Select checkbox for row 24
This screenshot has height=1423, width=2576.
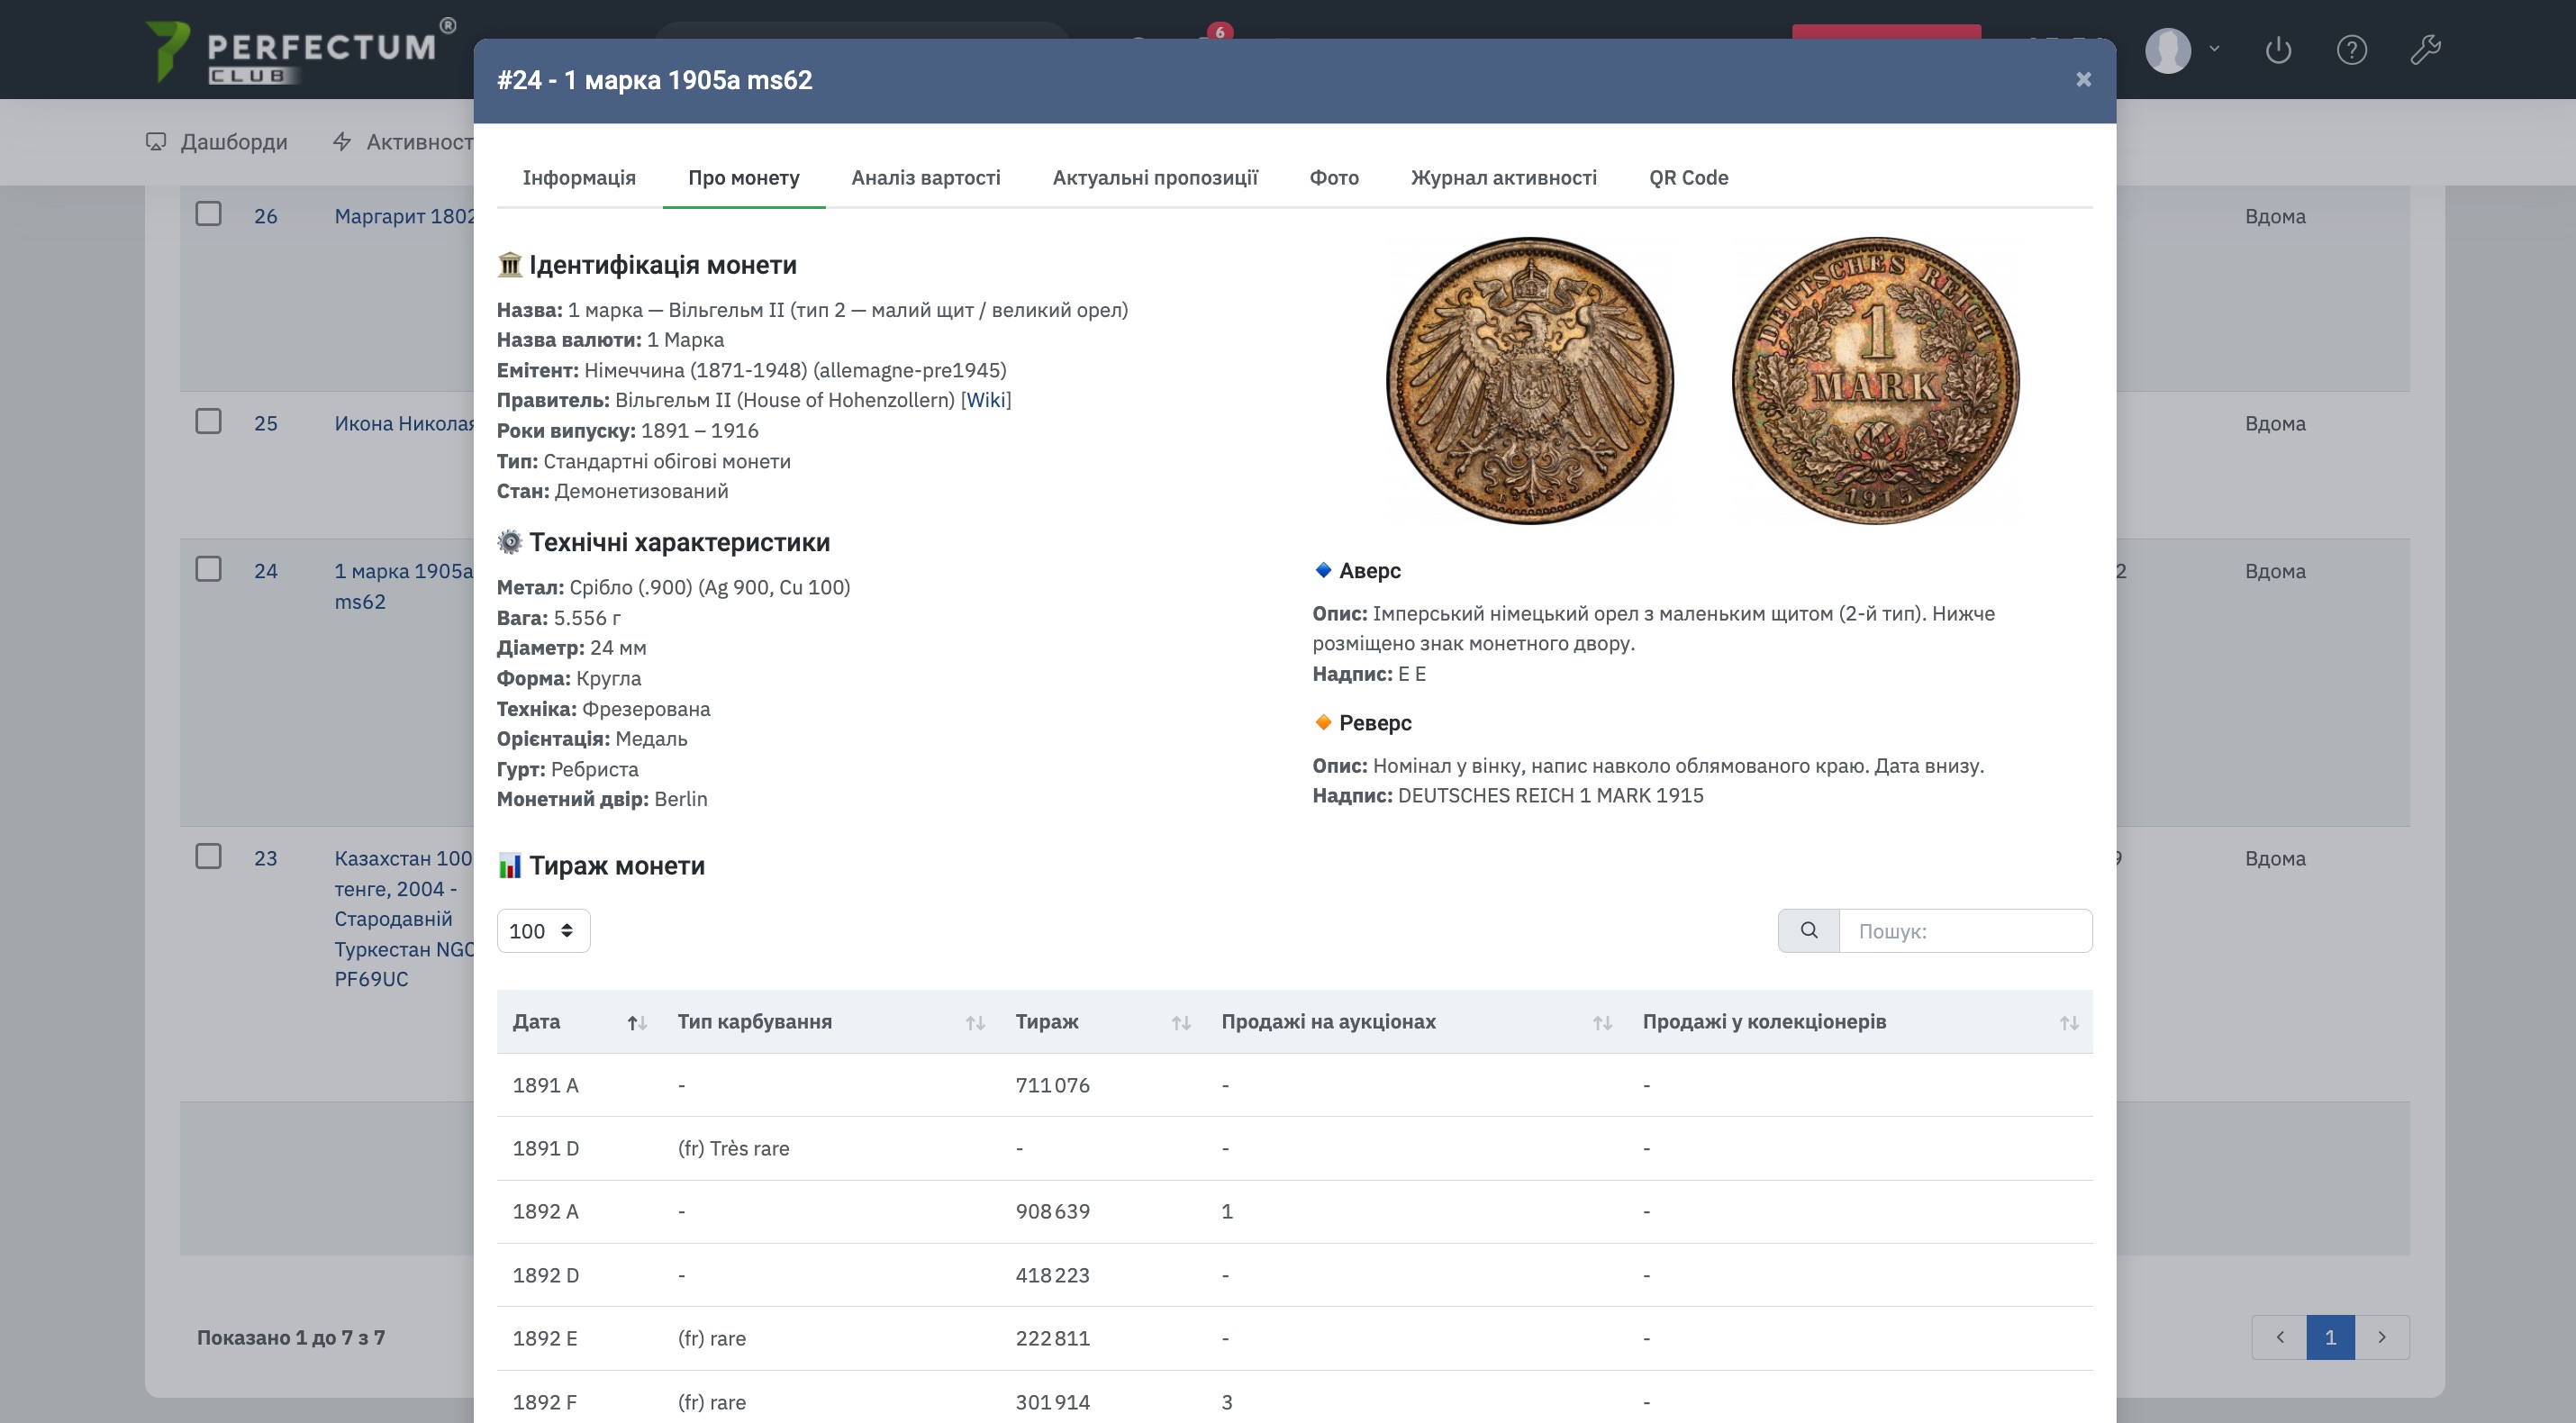[208, 569]
